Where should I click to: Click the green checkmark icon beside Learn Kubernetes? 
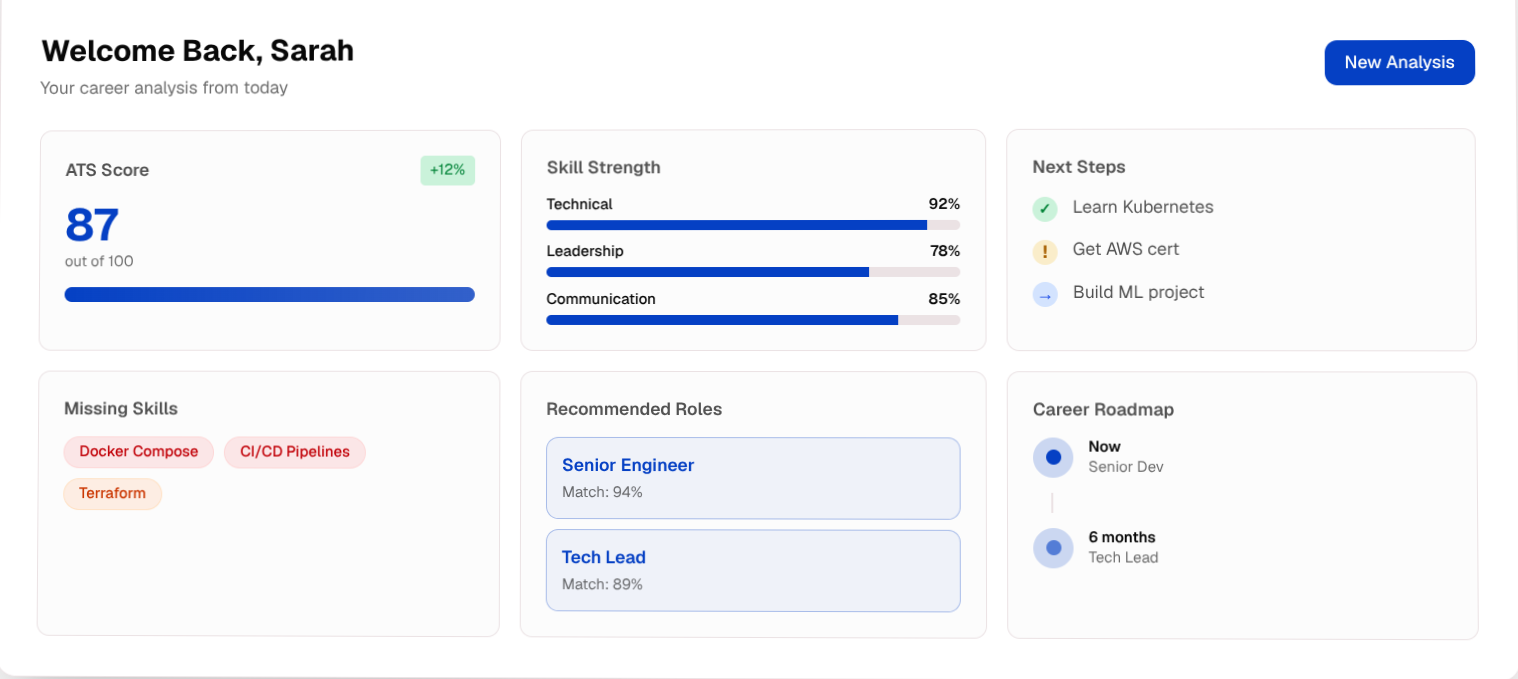1045,209
